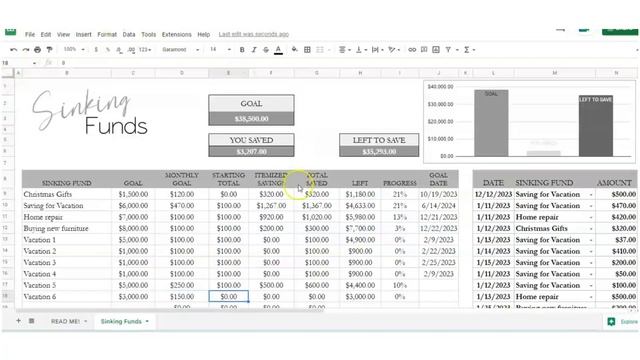This screenshot has width=640, height=360.
Task: Select the 6/14/2024 goal date cell
Action: click(438, 206)
